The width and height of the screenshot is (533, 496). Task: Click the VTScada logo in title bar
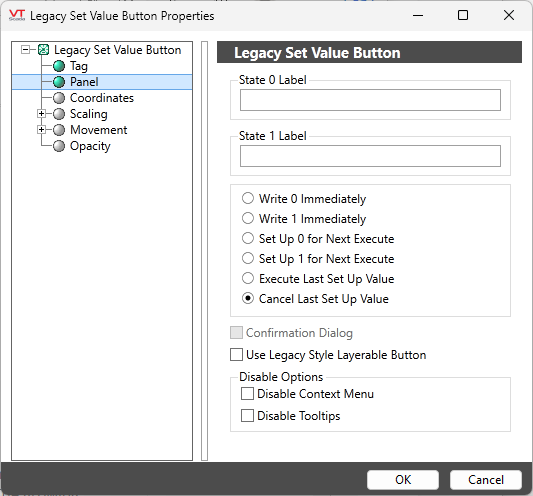pyautogui.click(x=17, y=15)
